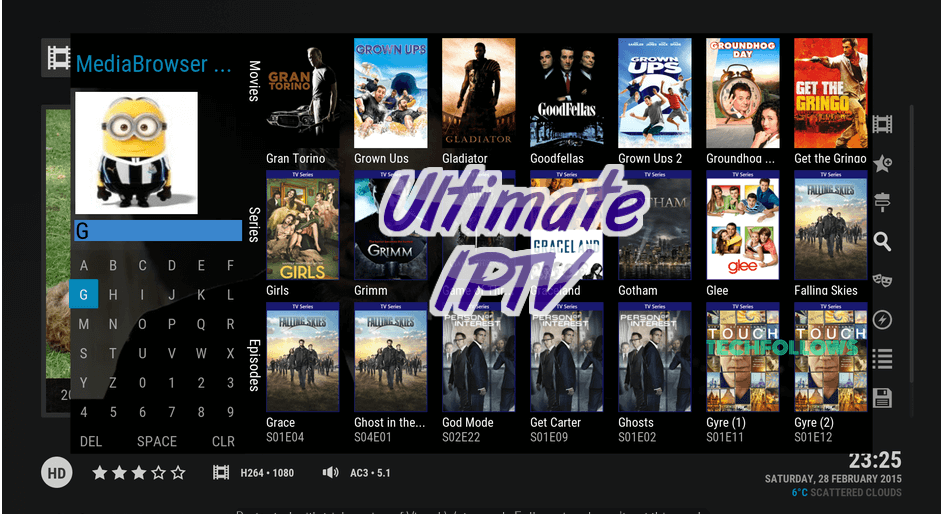This screenshot has width=943, height=514.
Task: Open the Glee TV series poster
Action: (x=743, y=225)
